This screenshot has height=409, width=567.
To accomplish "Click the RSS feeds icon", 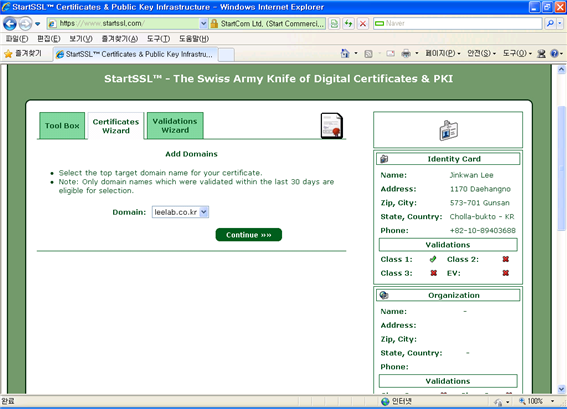I will pyautogui.click(x=368, y=54).
